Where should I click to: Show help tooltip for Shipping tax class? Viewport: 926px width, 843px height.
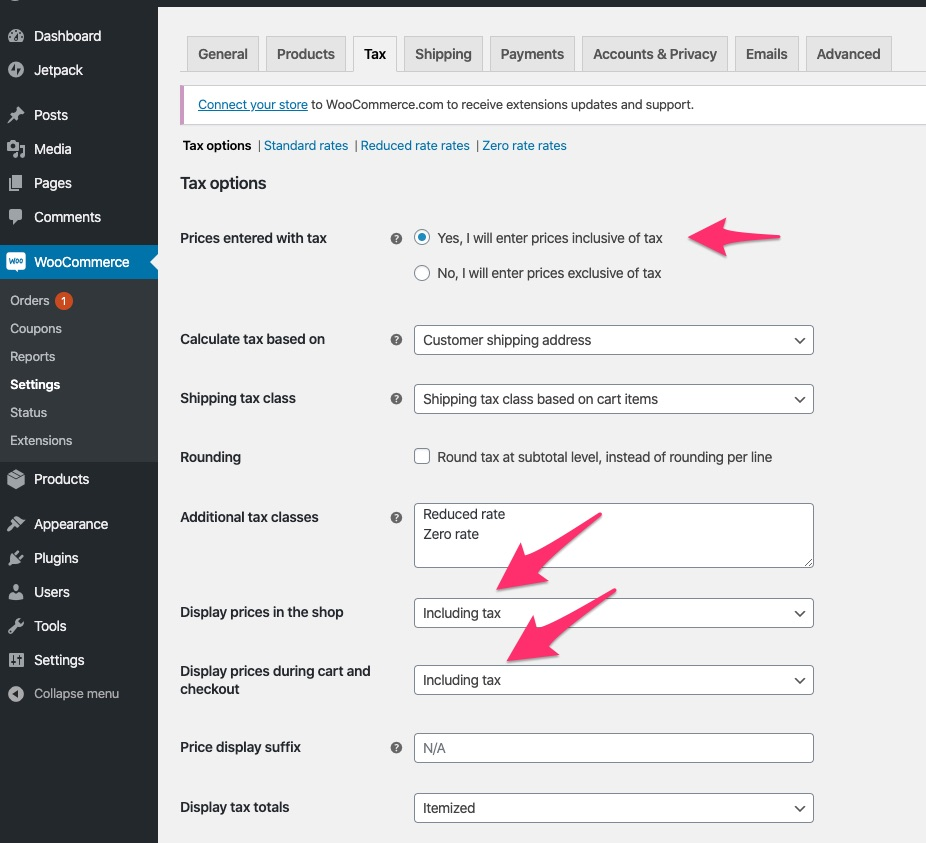pyautogui.click(x=396, y=399)
